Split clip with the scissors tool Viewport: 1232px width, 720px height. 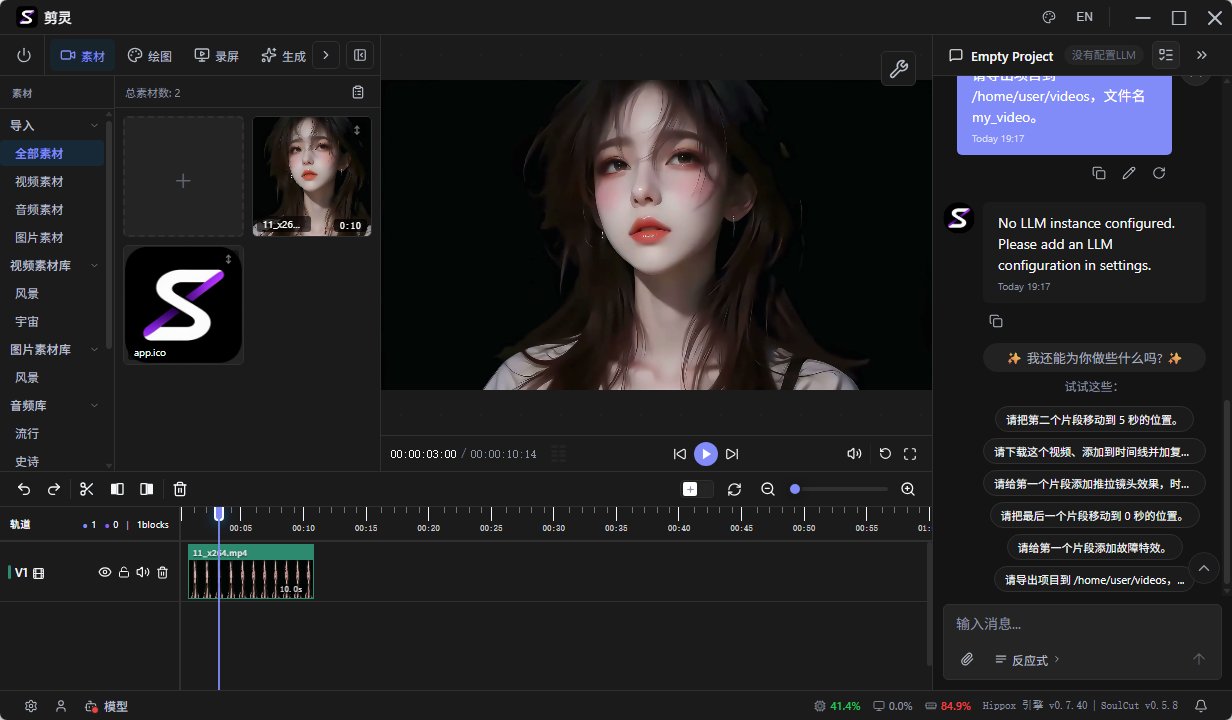(86, 489)
